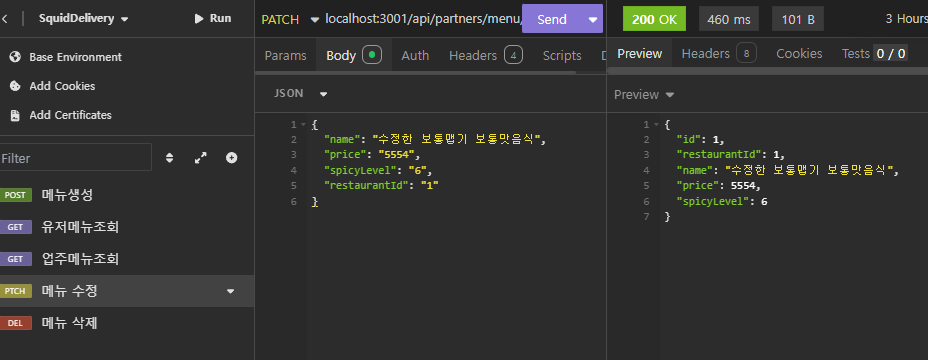Click the "restaurantId": "1" request body line
The image size is (928, 360).
(382, 186)
